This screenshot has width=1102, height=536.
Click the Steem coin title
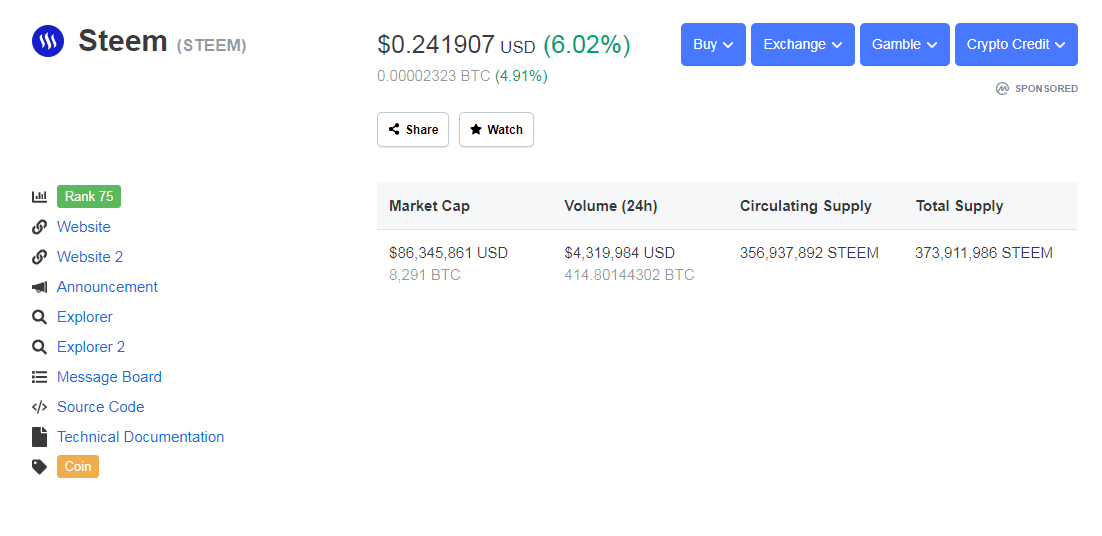tap(122, 41)
